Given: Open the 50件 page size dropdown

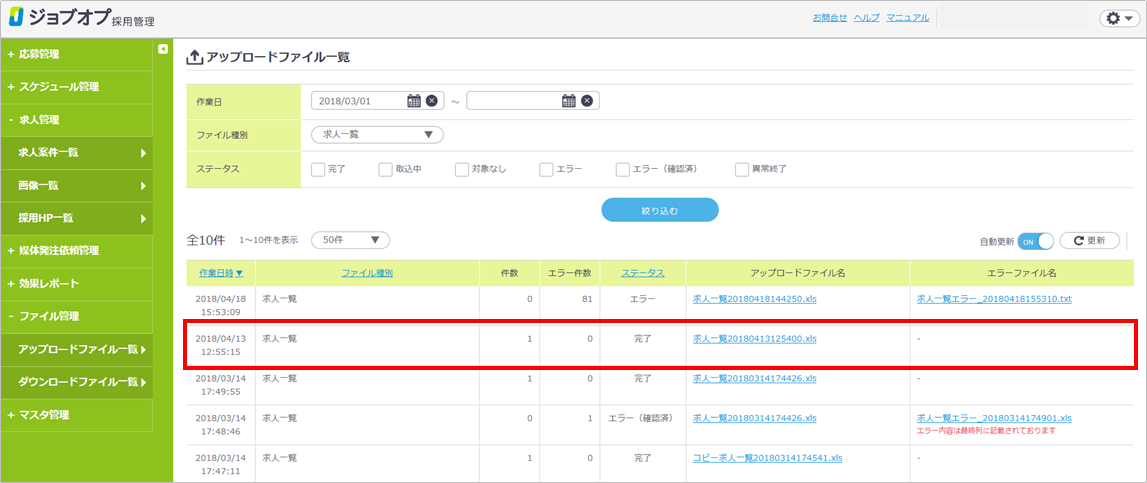Looking at the screenshot, I should [x=350, y=240].
